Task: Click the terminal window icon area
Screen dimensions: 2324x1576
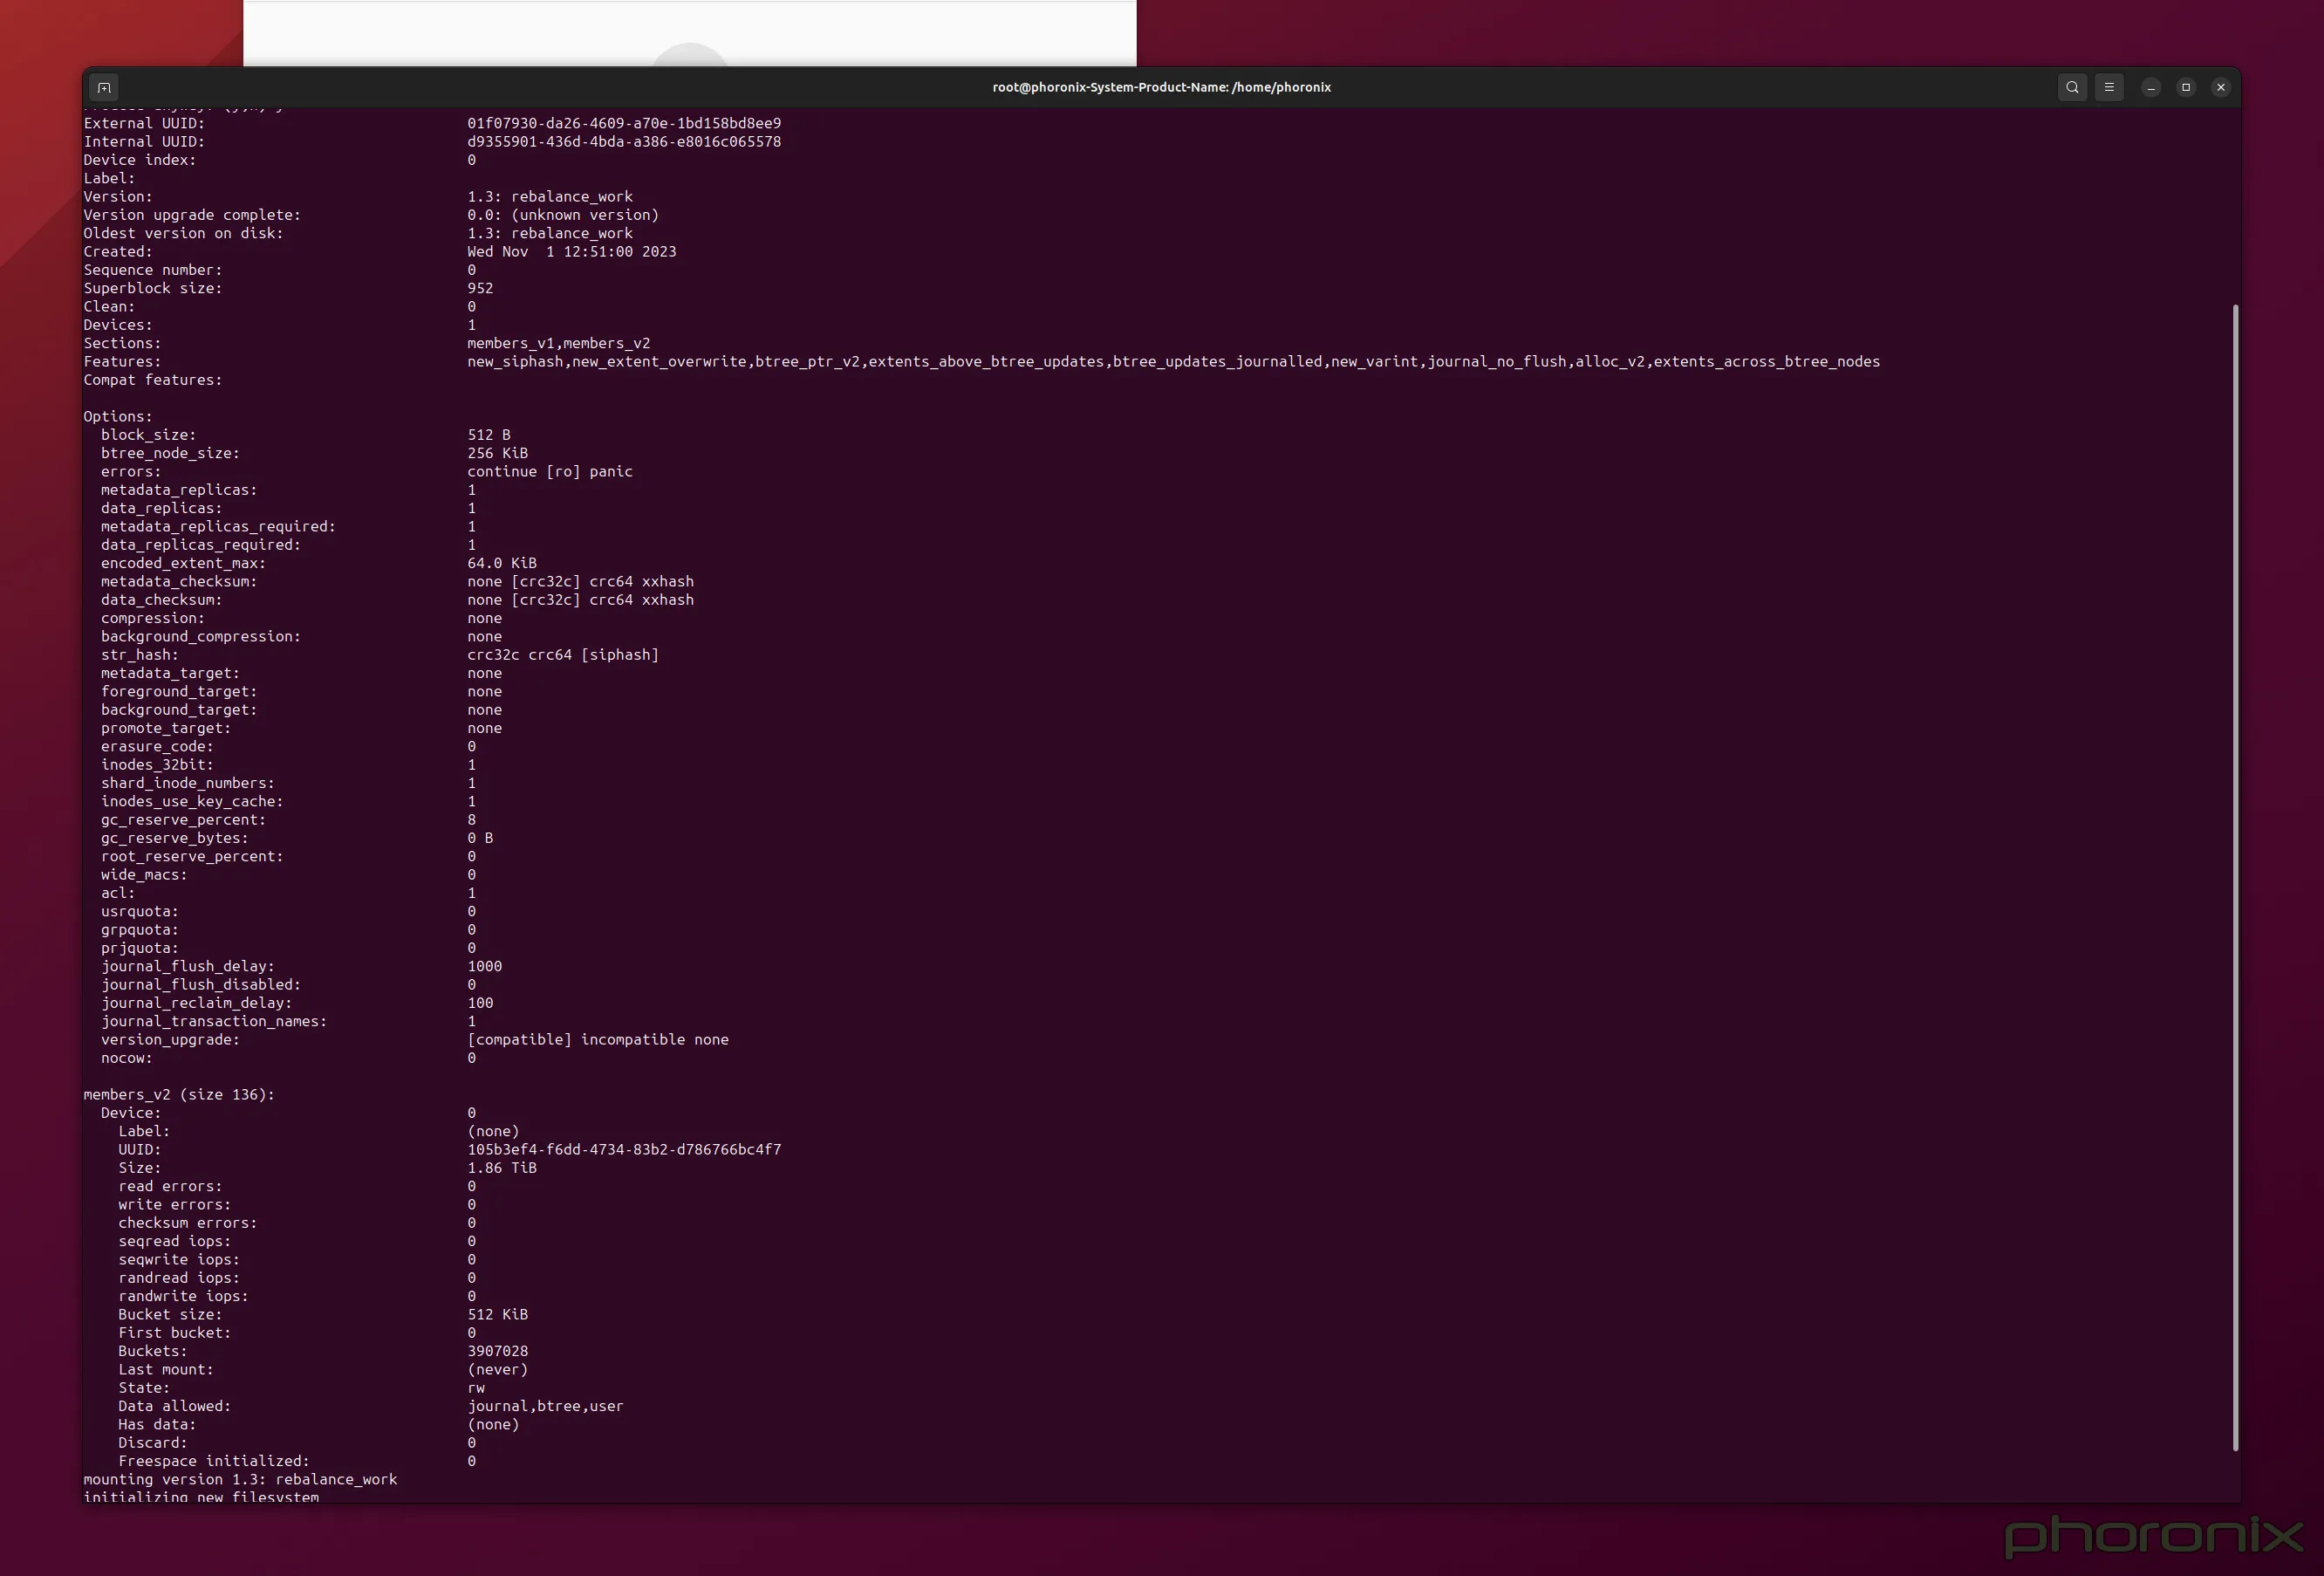Action: pyautogui.click(x=104, y=87)
